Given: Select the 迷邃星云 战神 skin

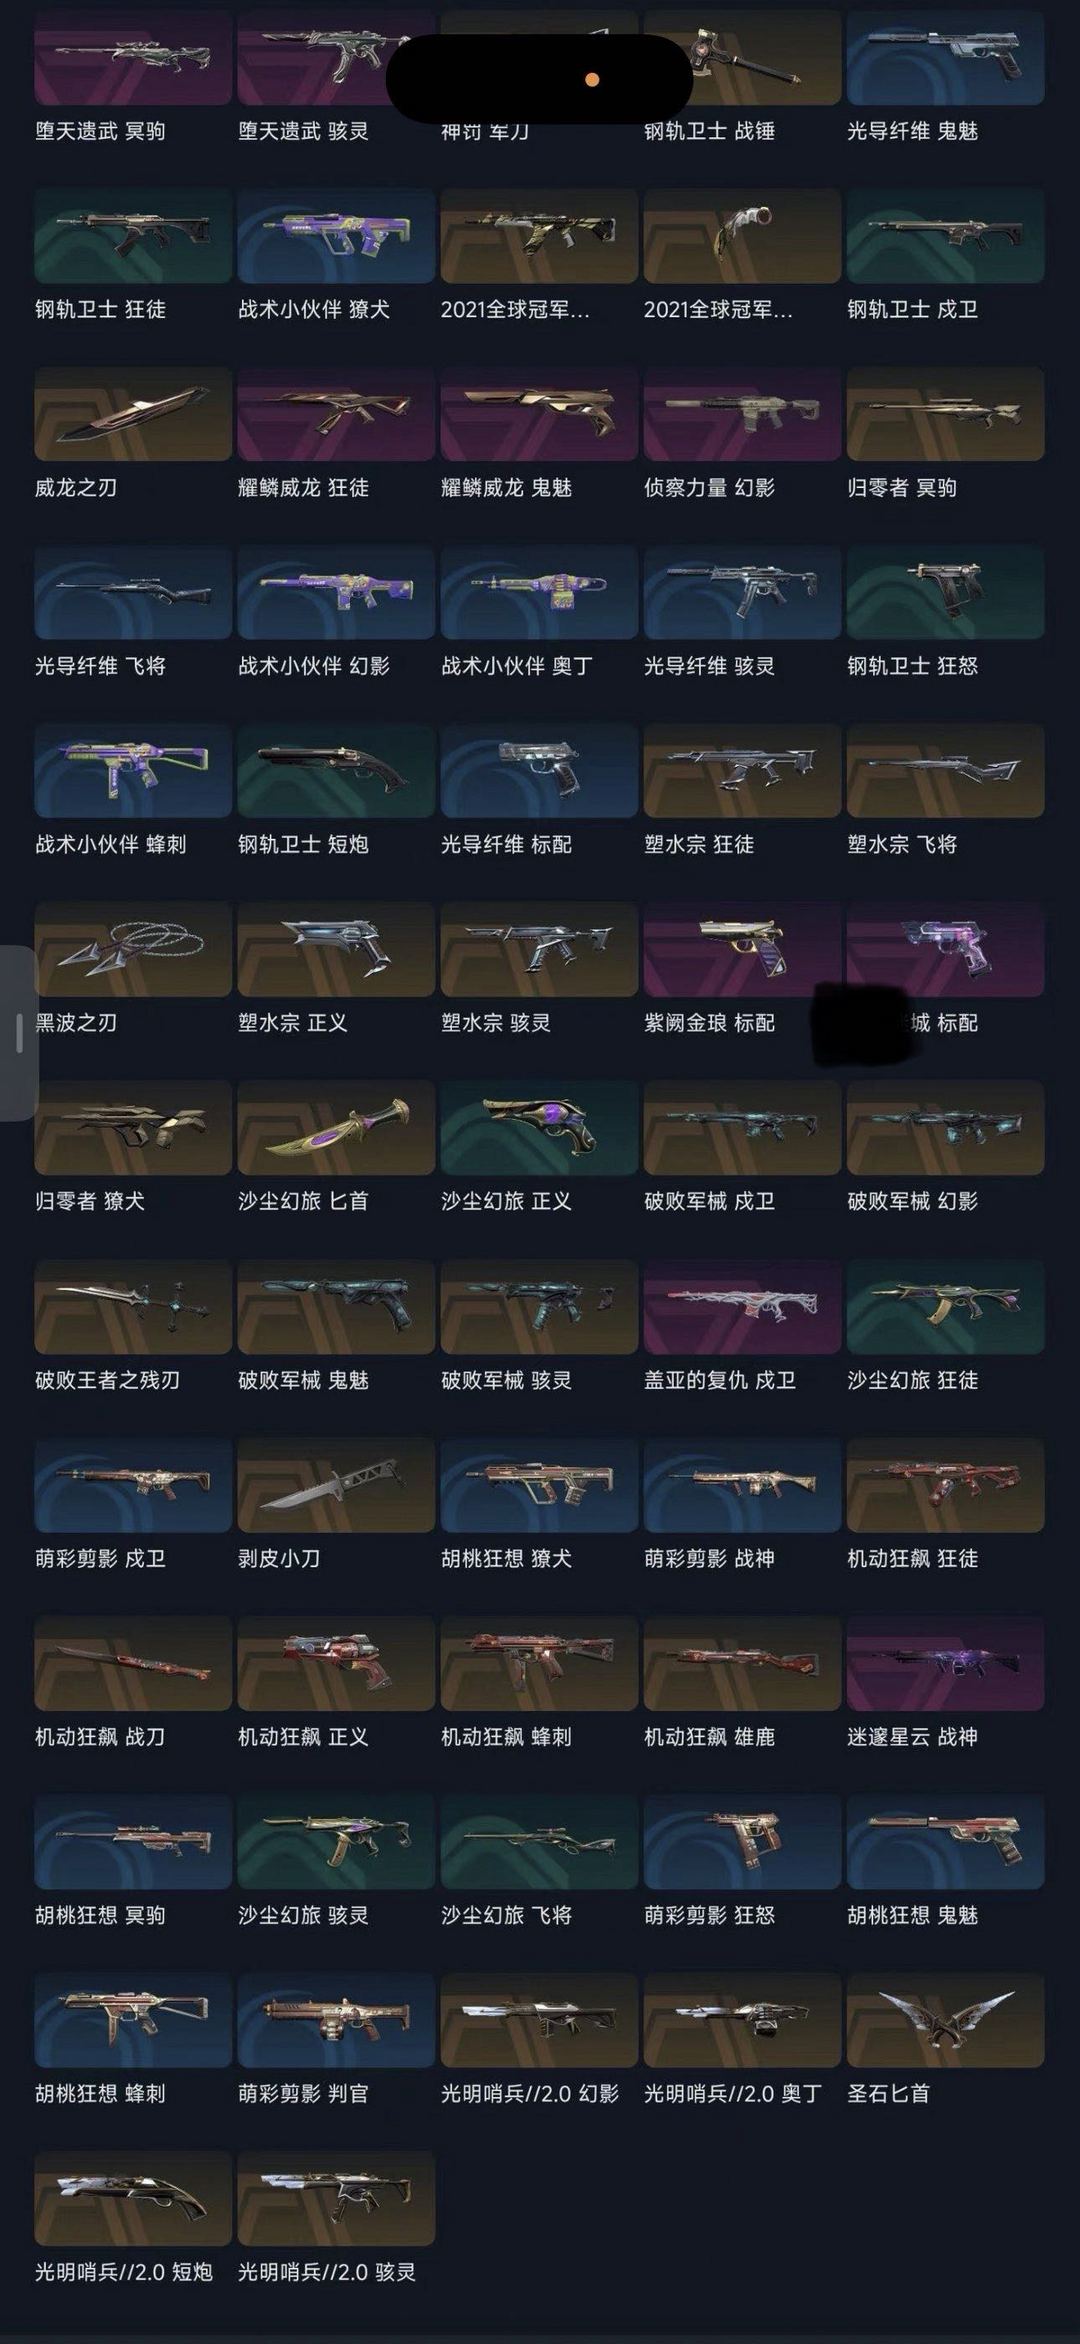Looking at the screenshot, I should pos(945,1663).
